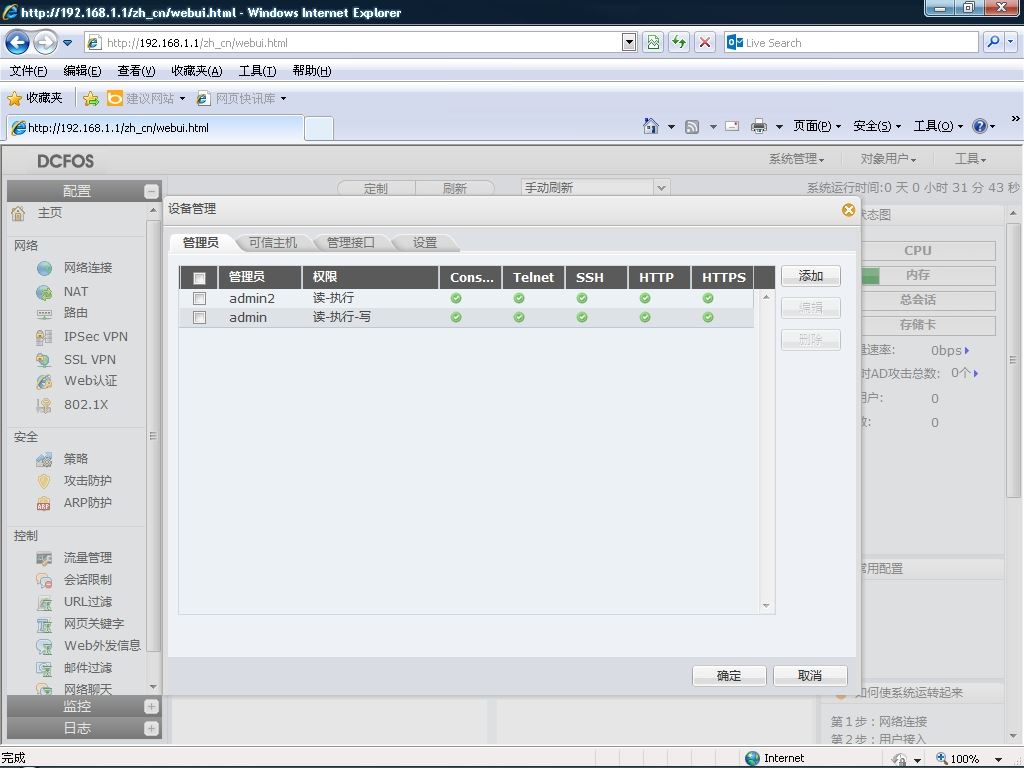Viewport: 1024px width, 768px height.
Task: Open the 帮助(H) menu
Action: coord(312,71)
